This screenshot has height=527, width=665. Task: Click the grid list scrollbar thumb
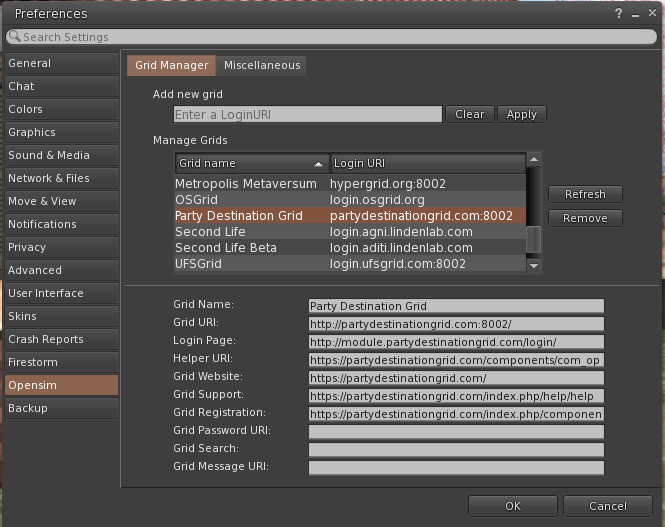(x=534, y=240)
